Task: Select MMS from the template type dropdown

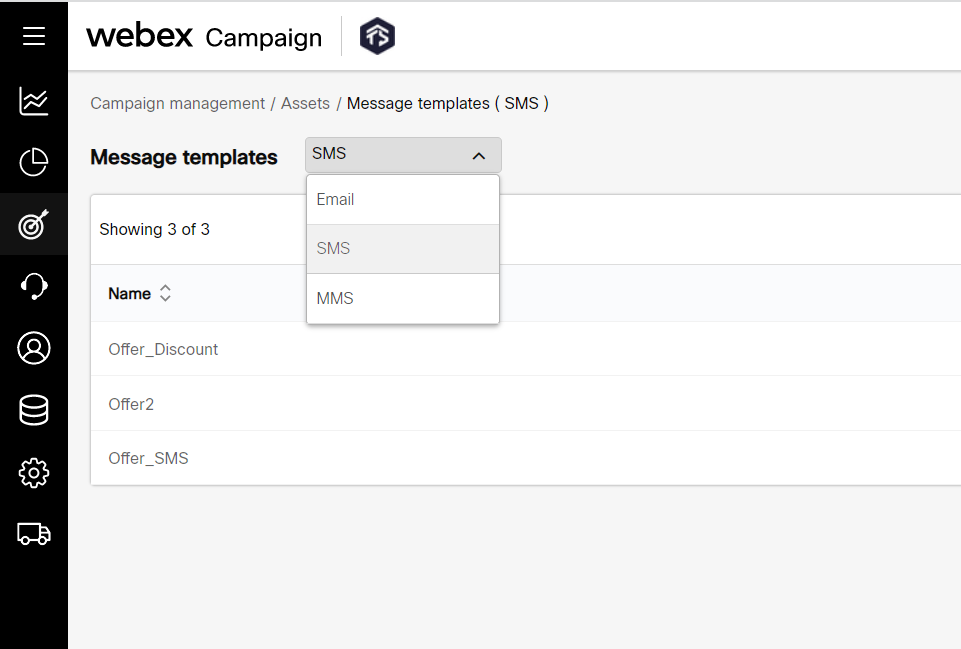Action: (335, 297)
